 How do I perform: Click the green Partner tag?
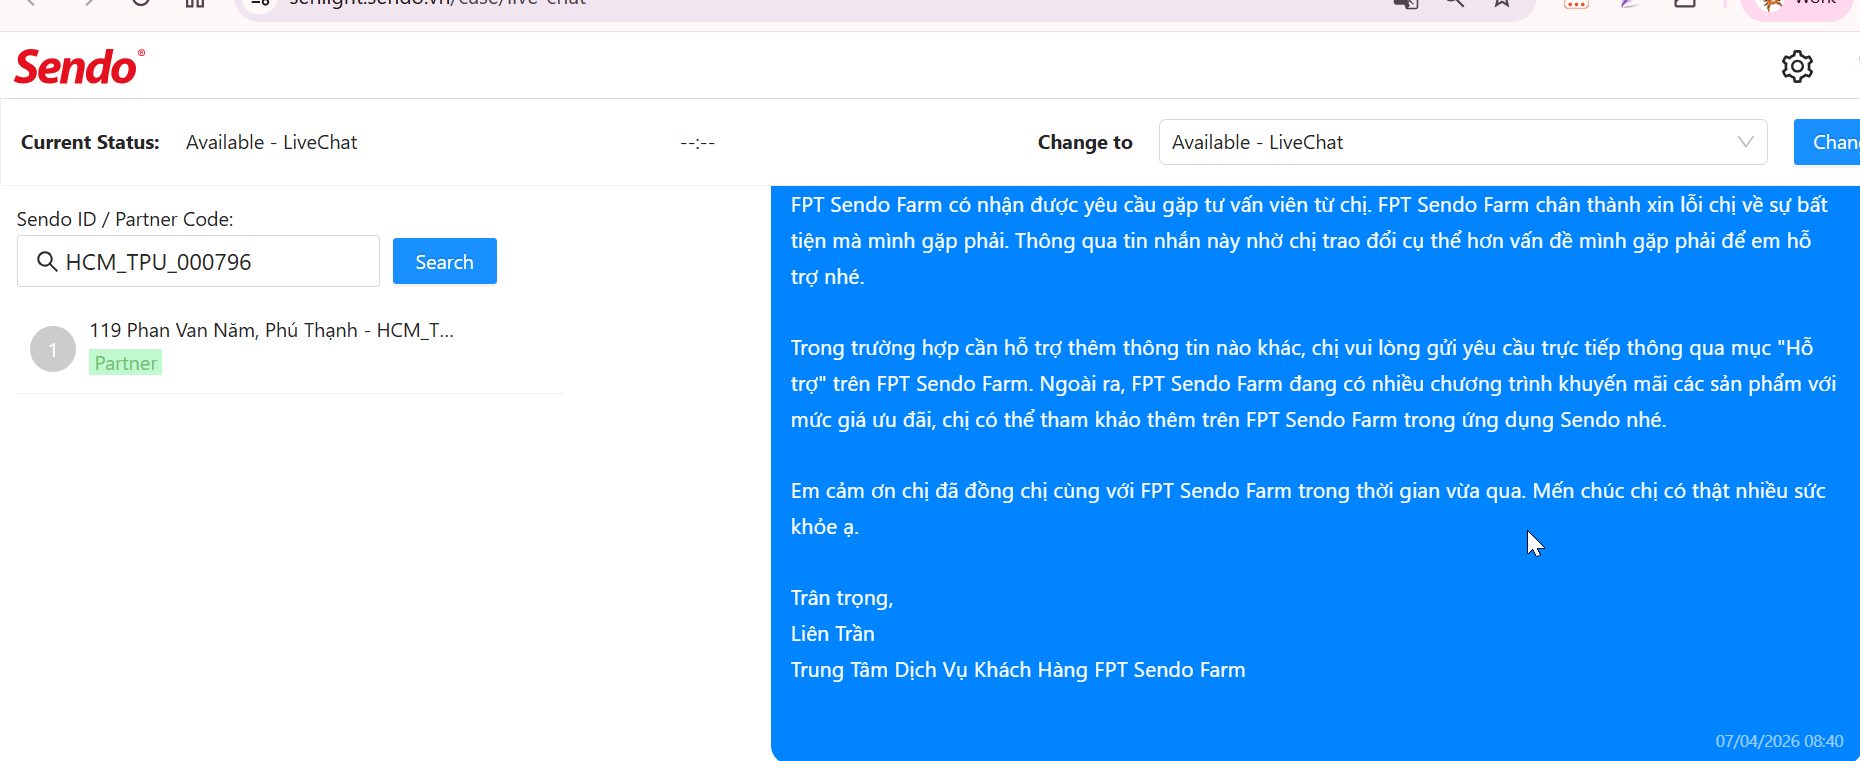coord(126,363)
